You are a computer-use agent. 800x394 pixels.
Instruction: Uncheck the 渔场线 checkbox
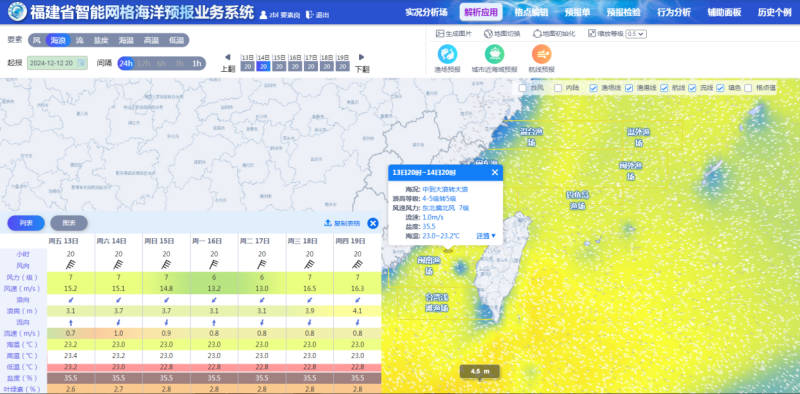pos(593,88)
